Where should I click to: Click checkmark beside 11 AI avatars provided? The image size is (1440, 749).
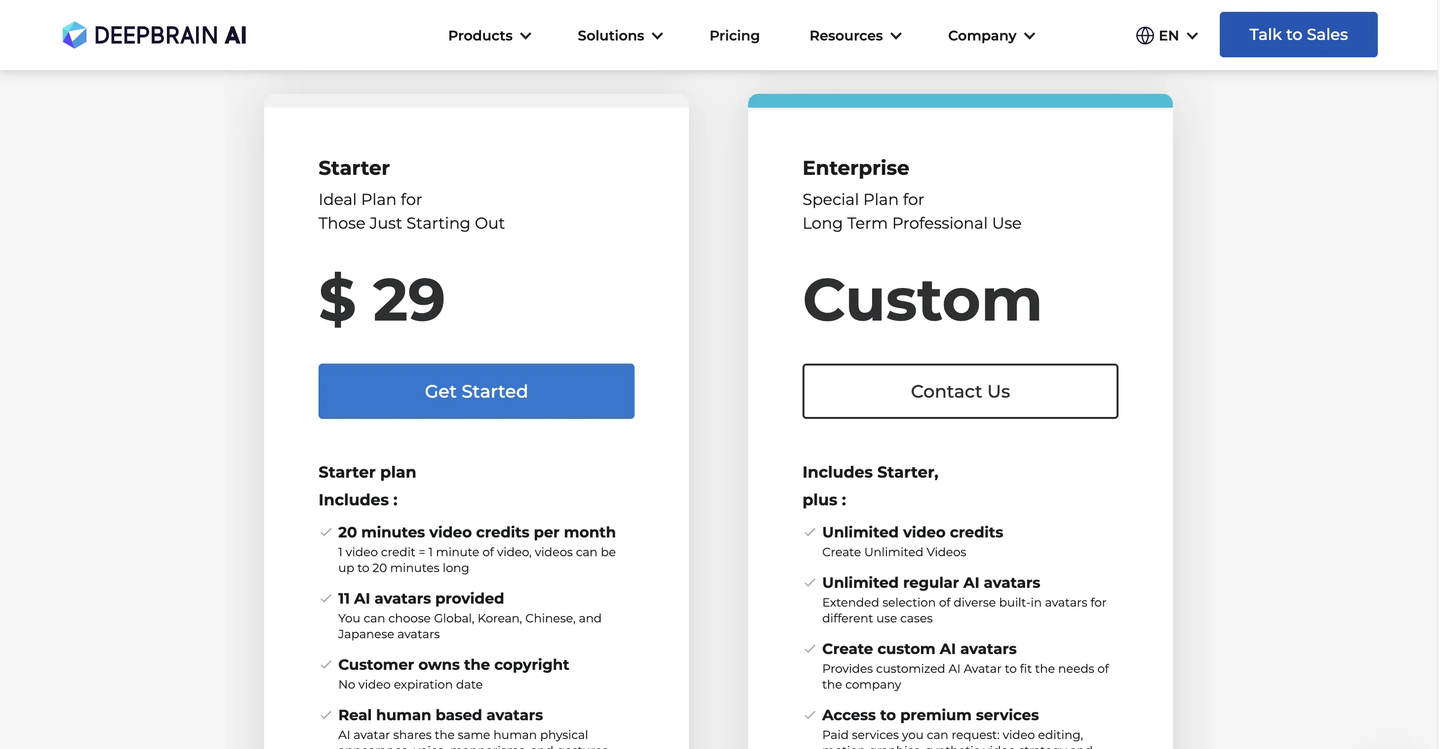click(326, 598)
